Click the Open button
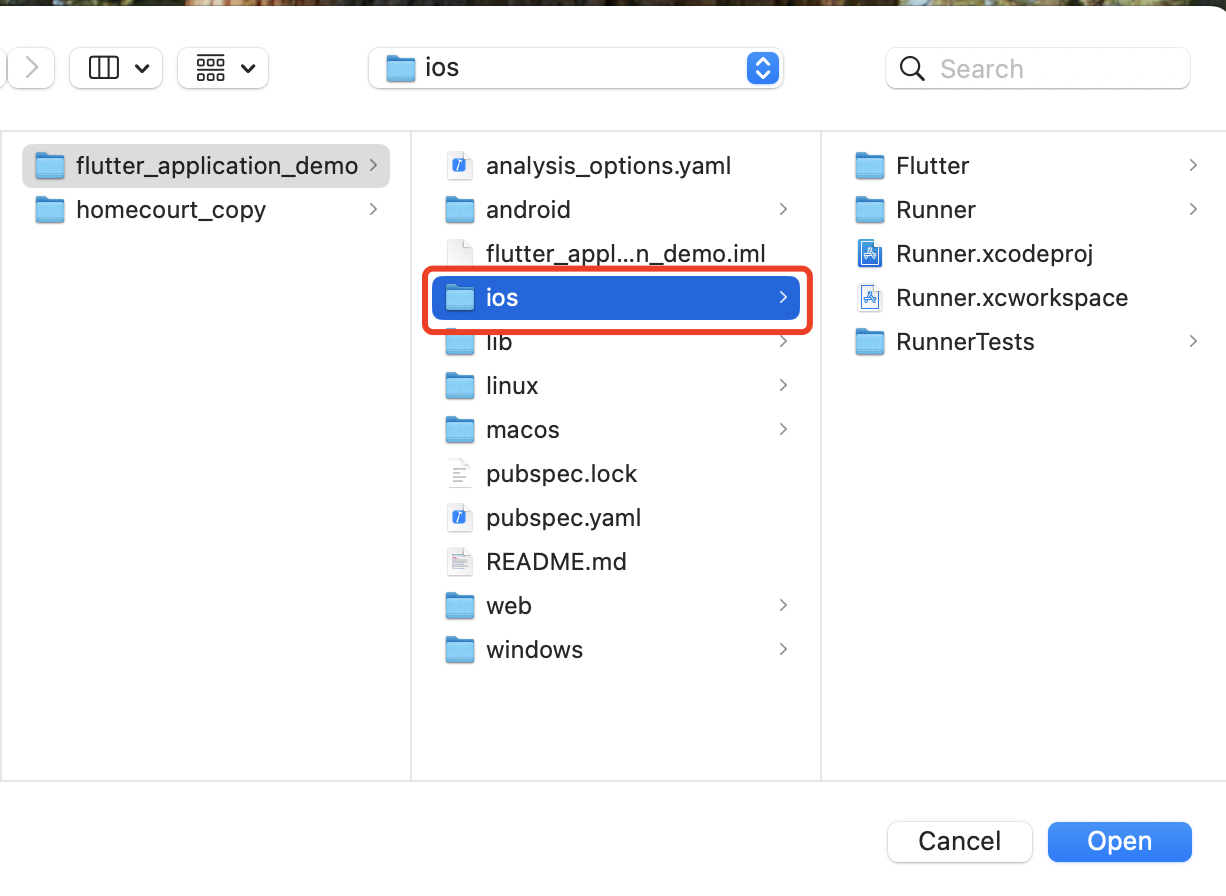 click(x=1120, y=842)
